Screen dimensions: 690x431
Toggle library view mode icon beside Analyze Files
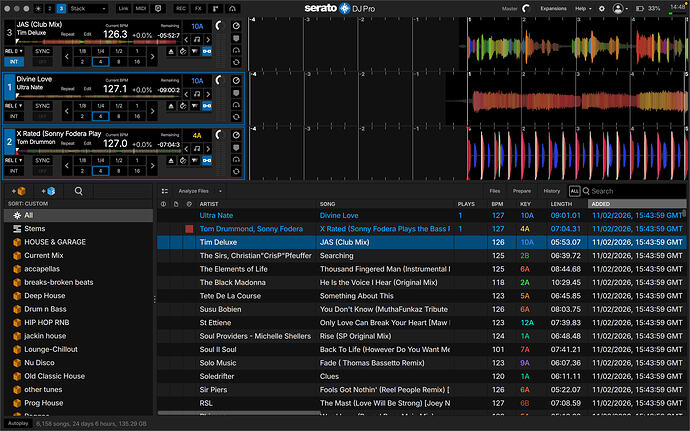[165, 191]
